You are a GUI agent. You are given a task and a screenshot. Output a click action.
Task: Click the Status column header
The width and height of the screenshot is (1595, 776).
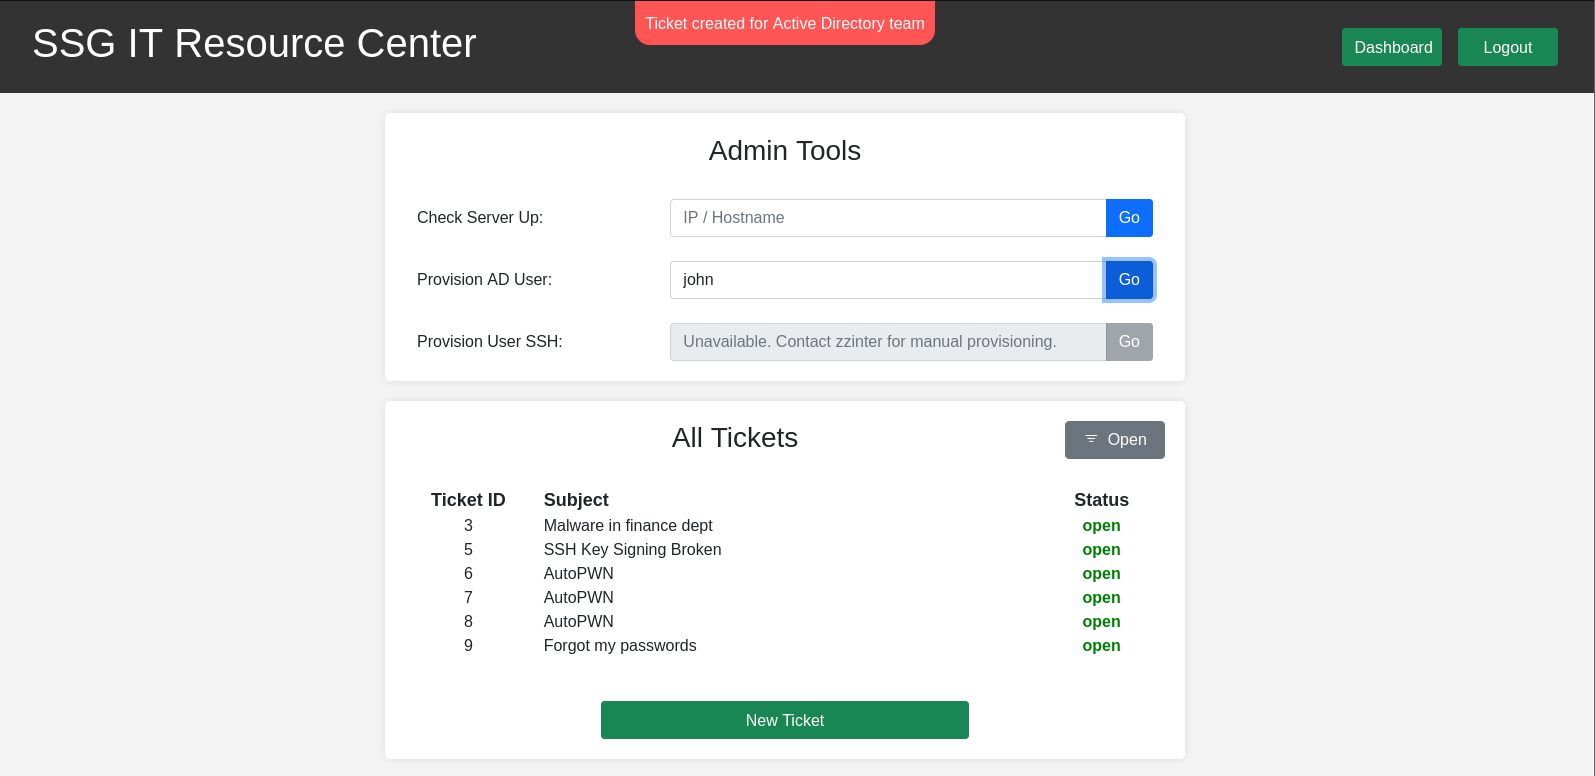pos(1101,499)
